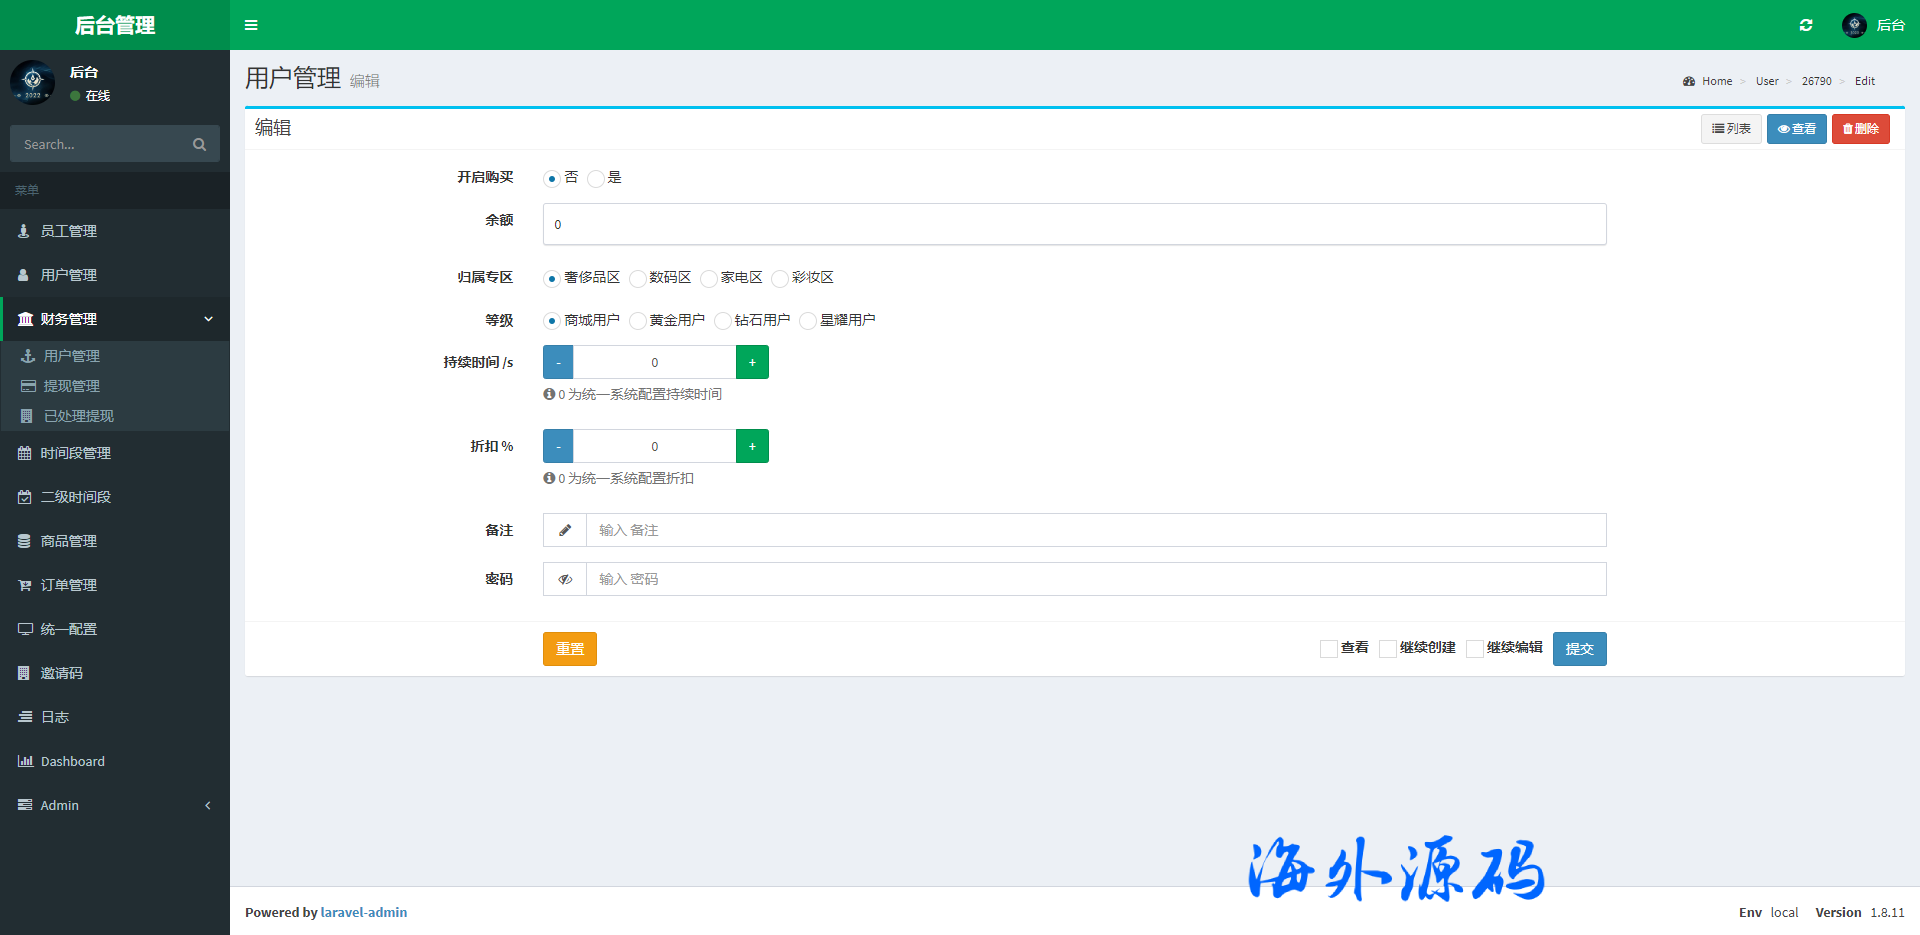Click the eye icon beside password field
This screenshot has width=1920, height=935.
(565, 579)
